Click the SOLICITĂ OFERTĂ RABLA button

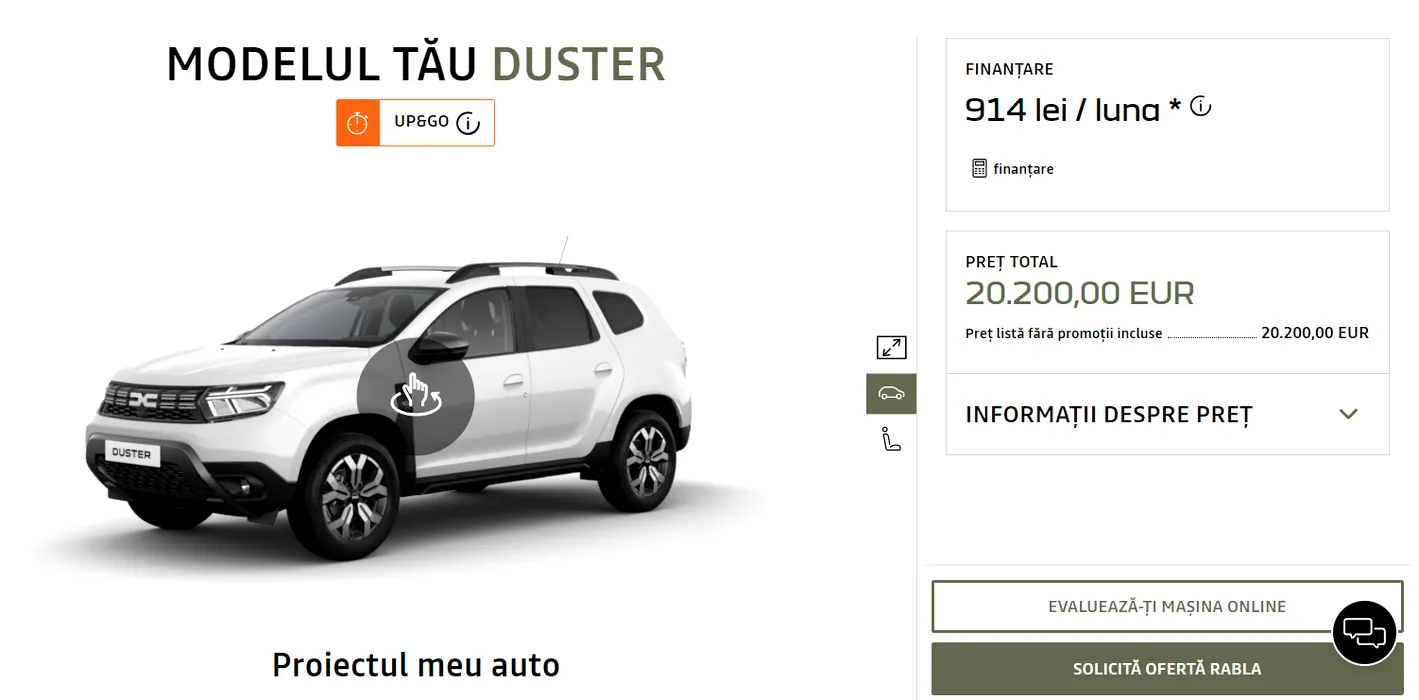pyautogui.click(x=1167, y=669)
